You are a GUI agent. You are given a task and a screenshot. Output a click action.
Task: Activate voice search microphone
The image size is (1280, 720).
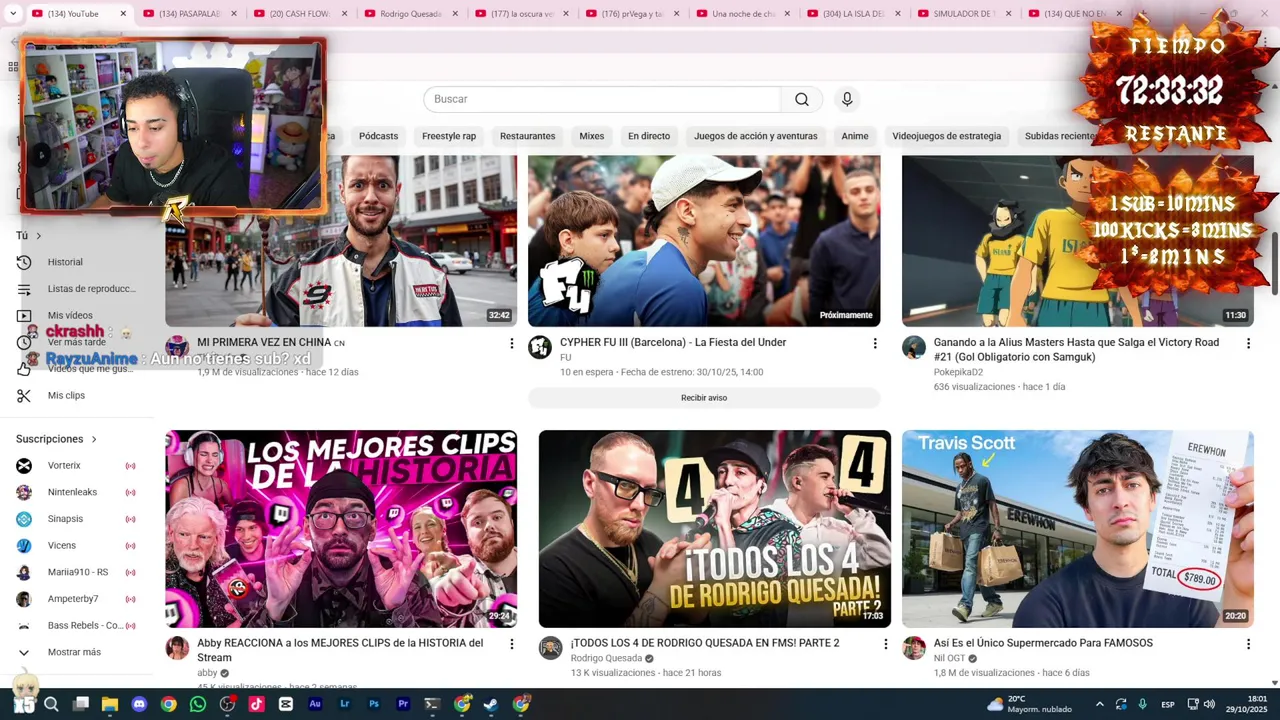tap(847, 99)
